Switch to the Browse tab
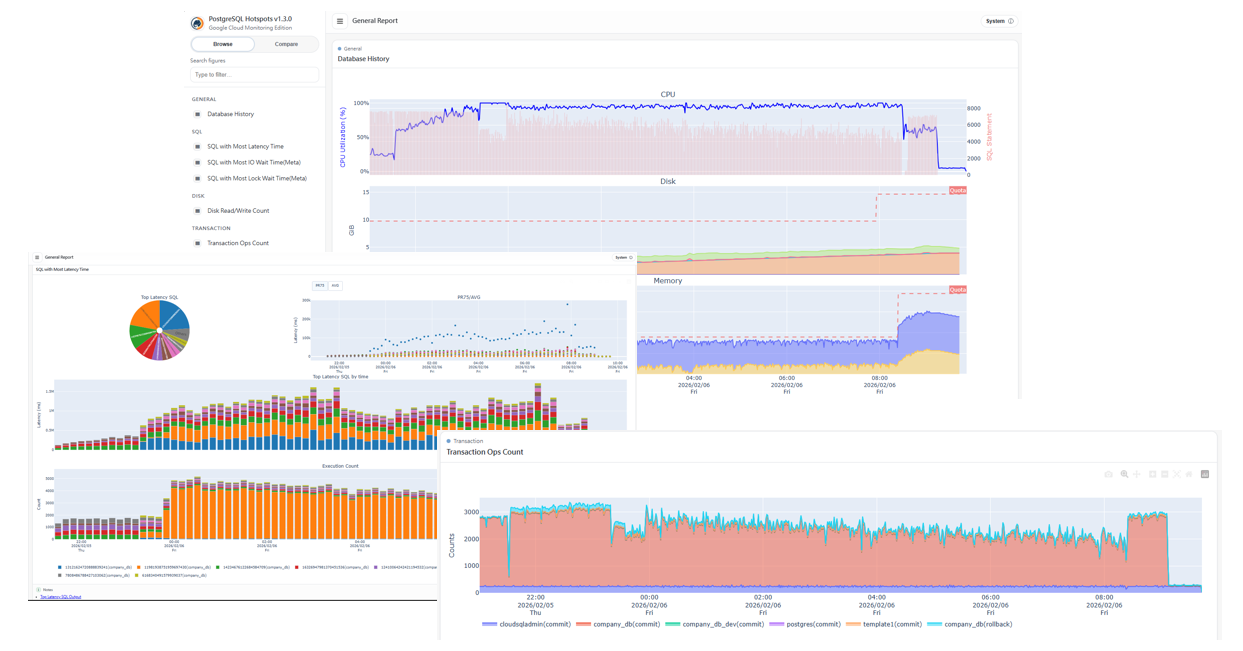The height and width of the screenshot is (651, 1243). click(222, 44)
